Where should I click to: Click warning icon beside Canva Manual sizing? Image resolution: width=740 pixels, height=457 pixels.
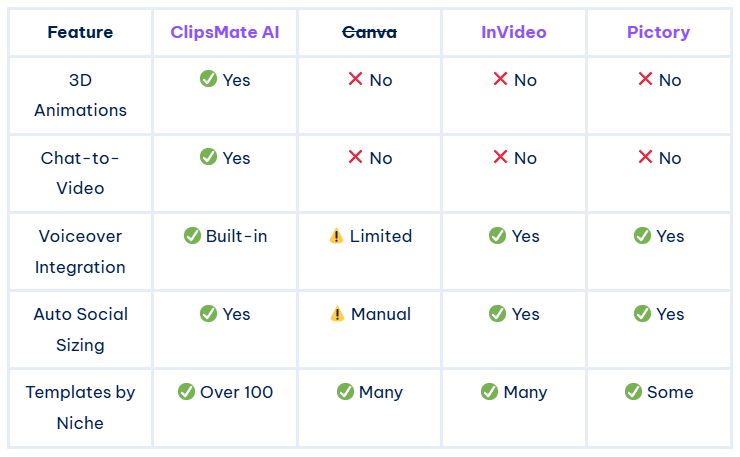tap(337, 314)
